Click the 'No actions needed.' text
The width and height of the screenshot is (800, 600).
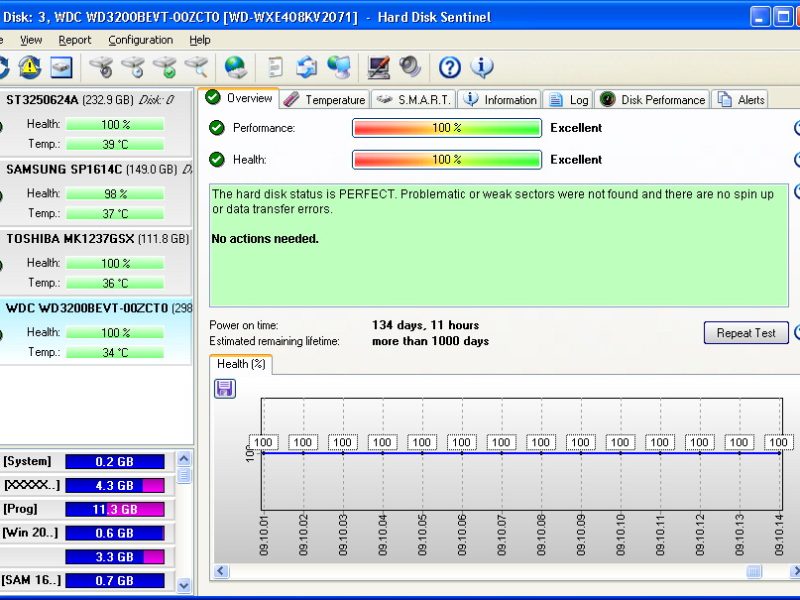265,239
